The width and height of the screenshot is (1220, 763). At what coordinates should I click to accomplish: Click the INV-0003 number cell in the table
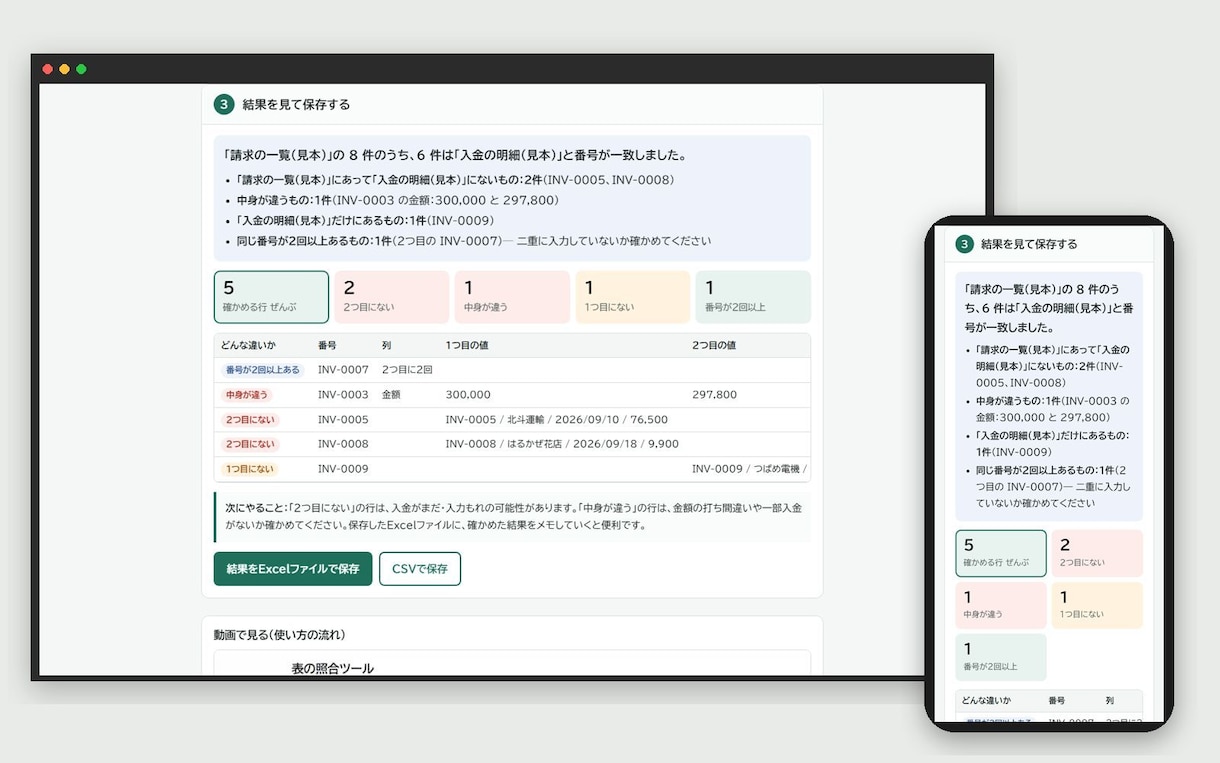(x=343, y=395)
